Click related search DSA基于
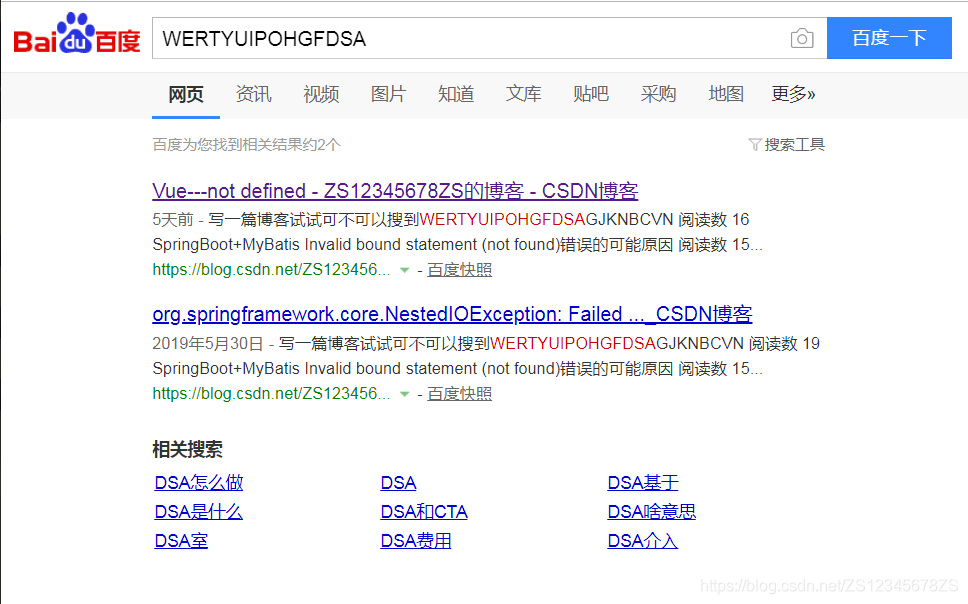 click(x=643, y=482)
